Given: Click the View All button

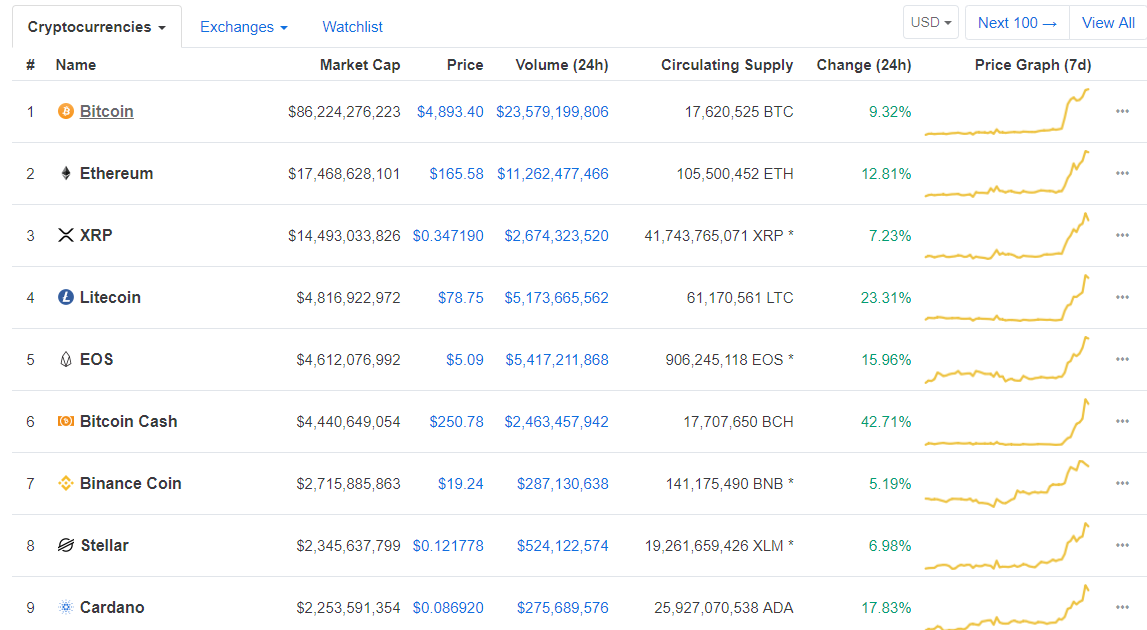Looking at the screenshot, I should click(1108, 23).
